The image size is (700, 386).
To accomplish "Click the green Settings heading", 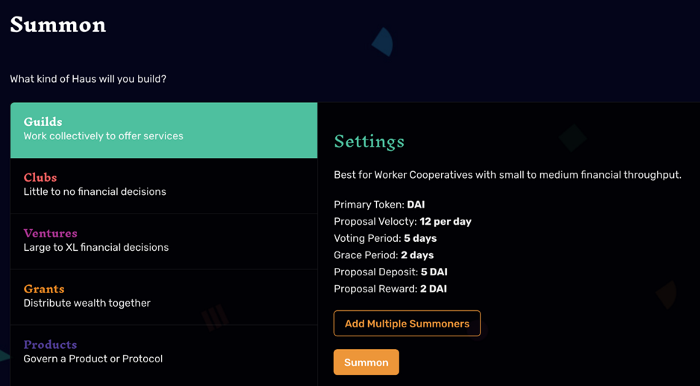I will click(x=369, y=141).
